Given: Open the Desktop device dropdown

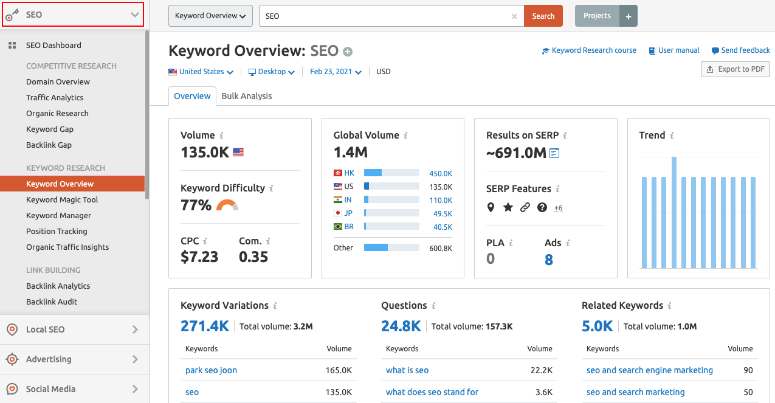Looking at the screenshot, I should tap(271, 72).
